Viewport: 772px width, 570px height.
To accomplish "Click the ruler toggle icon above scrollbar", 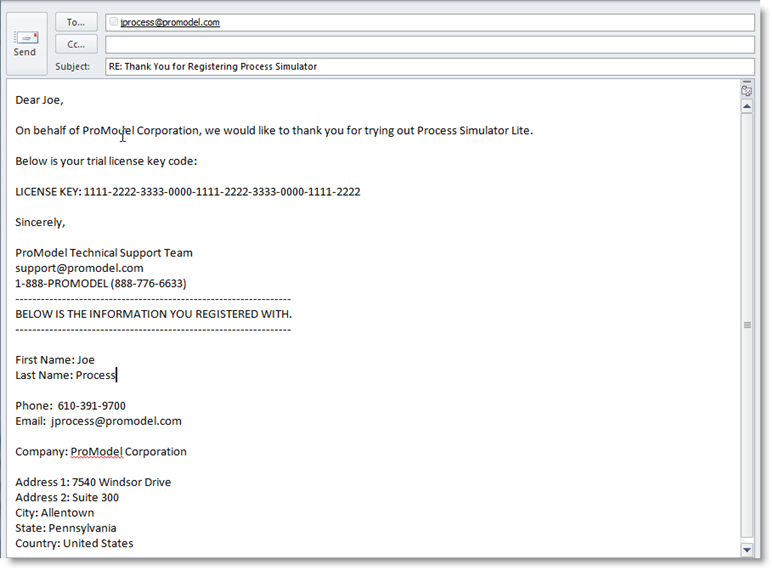I will click(x=747, y=91).
